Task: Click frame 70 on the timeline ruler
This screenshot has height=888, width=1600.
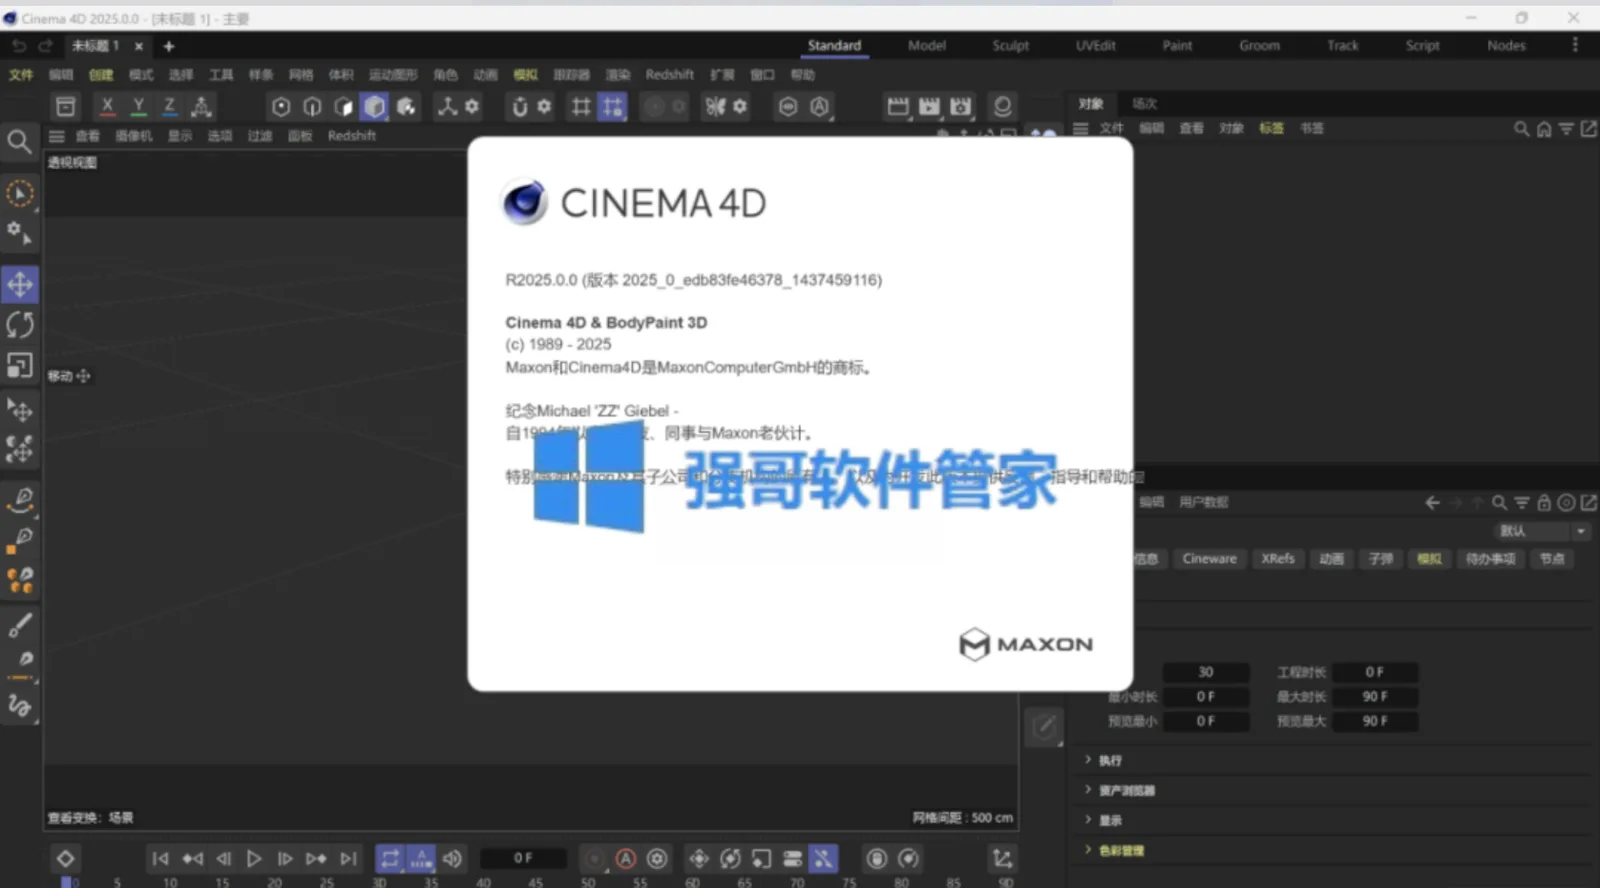Action: pyautogui.click(x=797, y=883)
